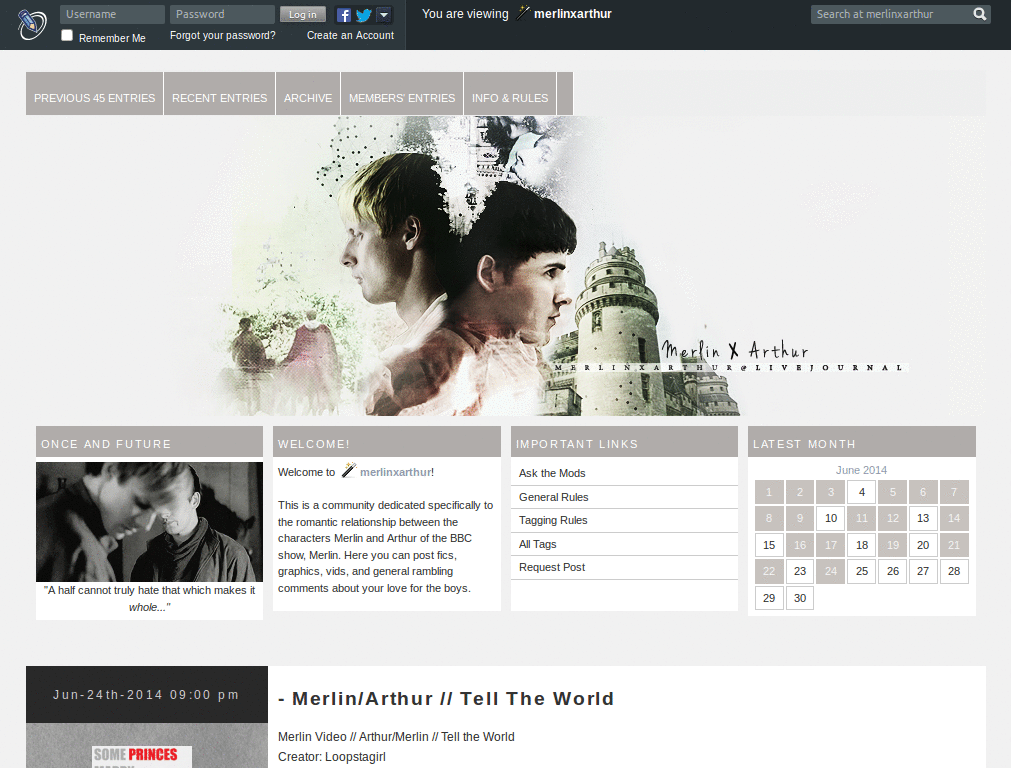Click the text Creator: Loopstagirl
Viewport: 1024px width, 768px height.
[x=332, y=756]
